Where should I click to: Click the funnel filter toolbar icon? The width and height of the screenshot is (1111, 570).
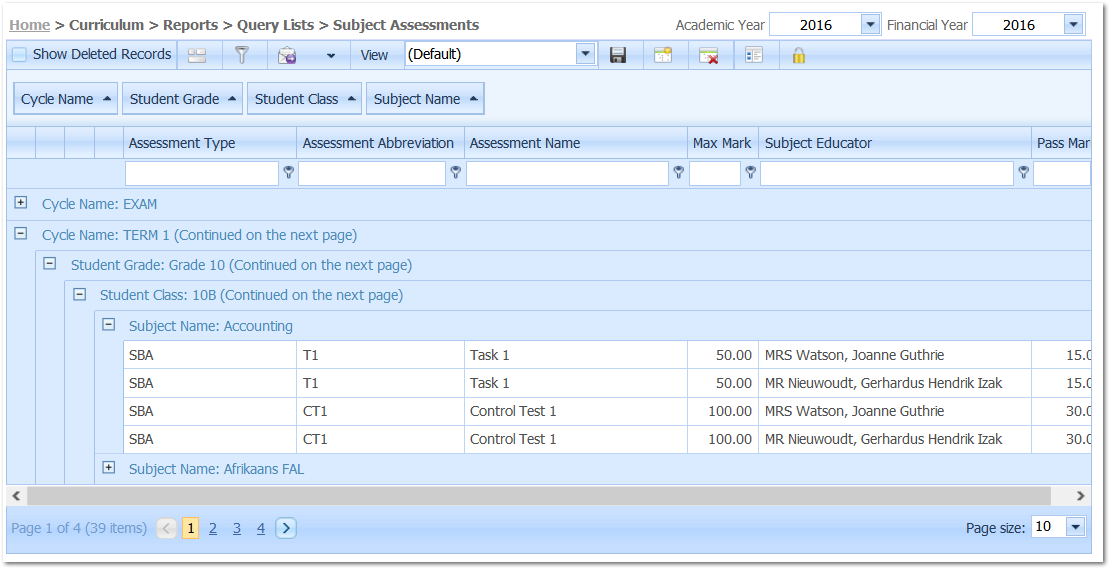[x=242, y=55]
